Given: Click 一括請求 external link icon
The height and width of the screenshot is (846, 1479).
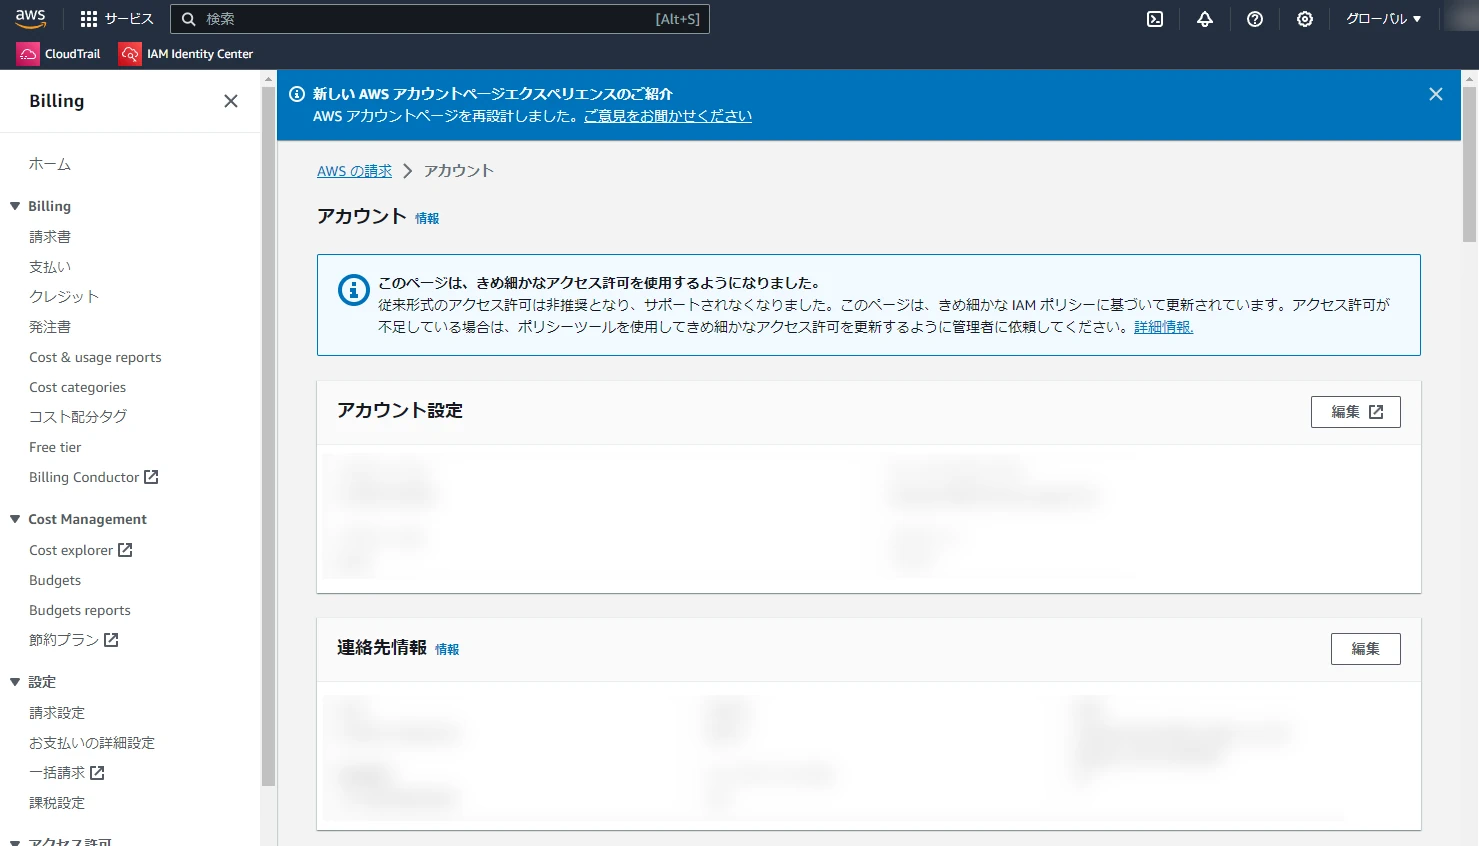Looking at the screenshot, I should coord(97,773).
